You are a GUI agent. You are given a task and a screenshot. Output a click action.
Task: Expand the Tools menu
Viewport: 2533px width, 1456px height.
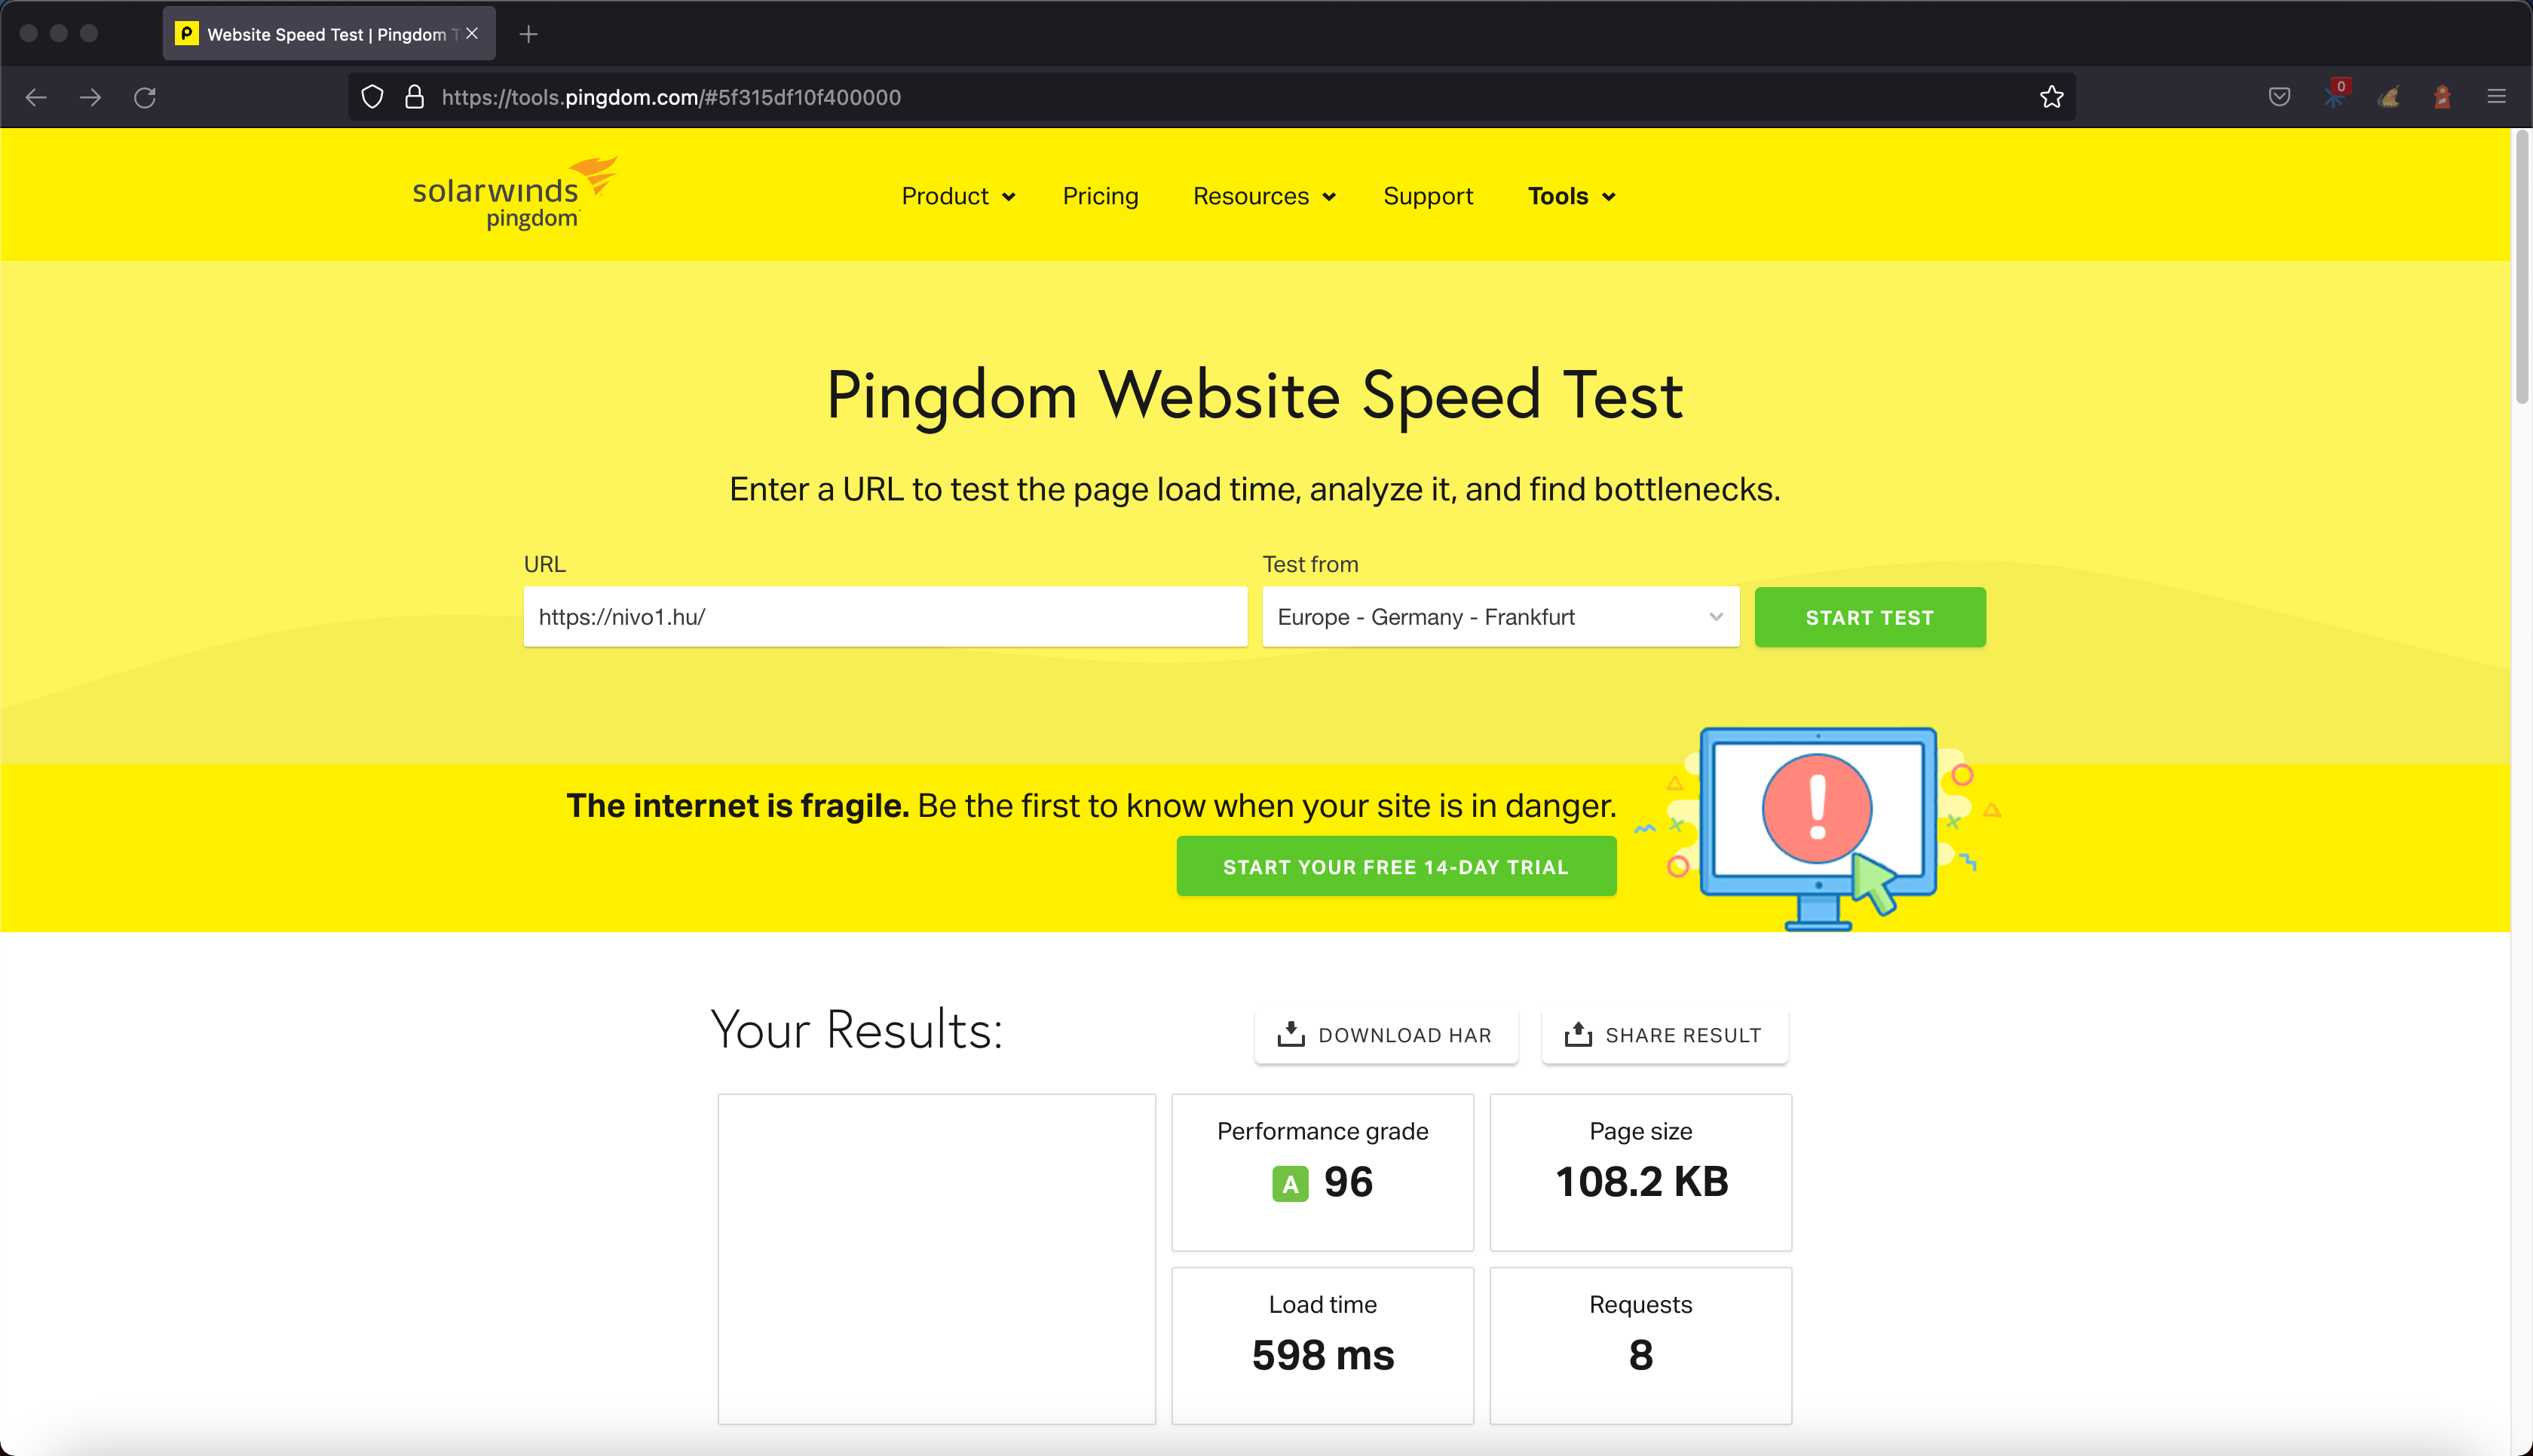1571,196
